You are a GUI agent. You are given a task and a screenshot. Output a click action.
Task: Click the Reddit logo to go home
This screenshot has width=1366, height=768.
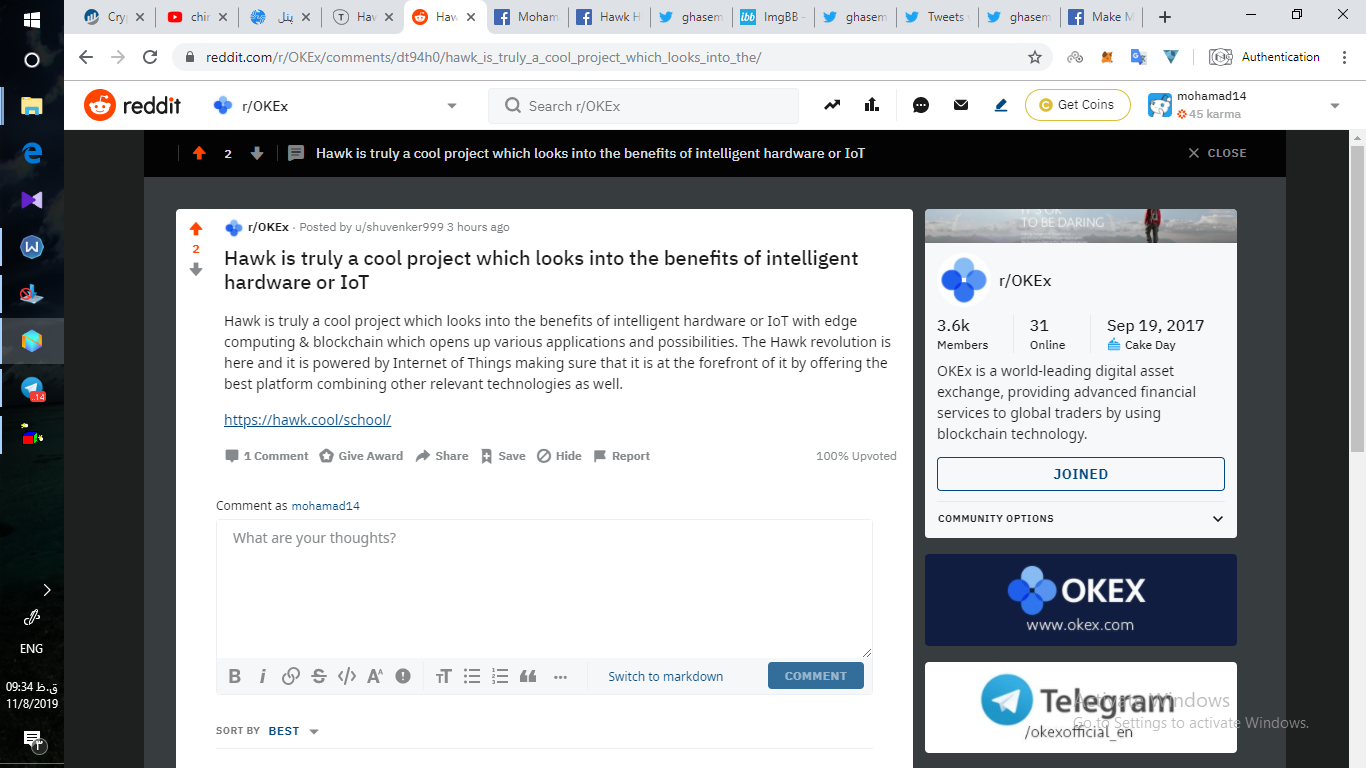pos(132,105)
